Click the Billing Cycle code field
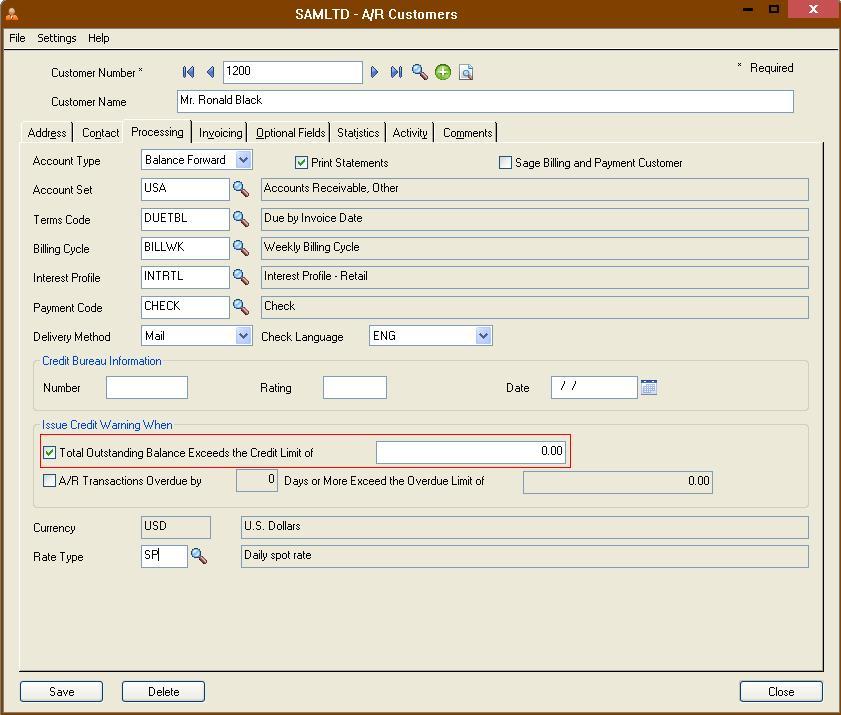The width and height of the screenshot is (841, 715). tap(185, 248)
